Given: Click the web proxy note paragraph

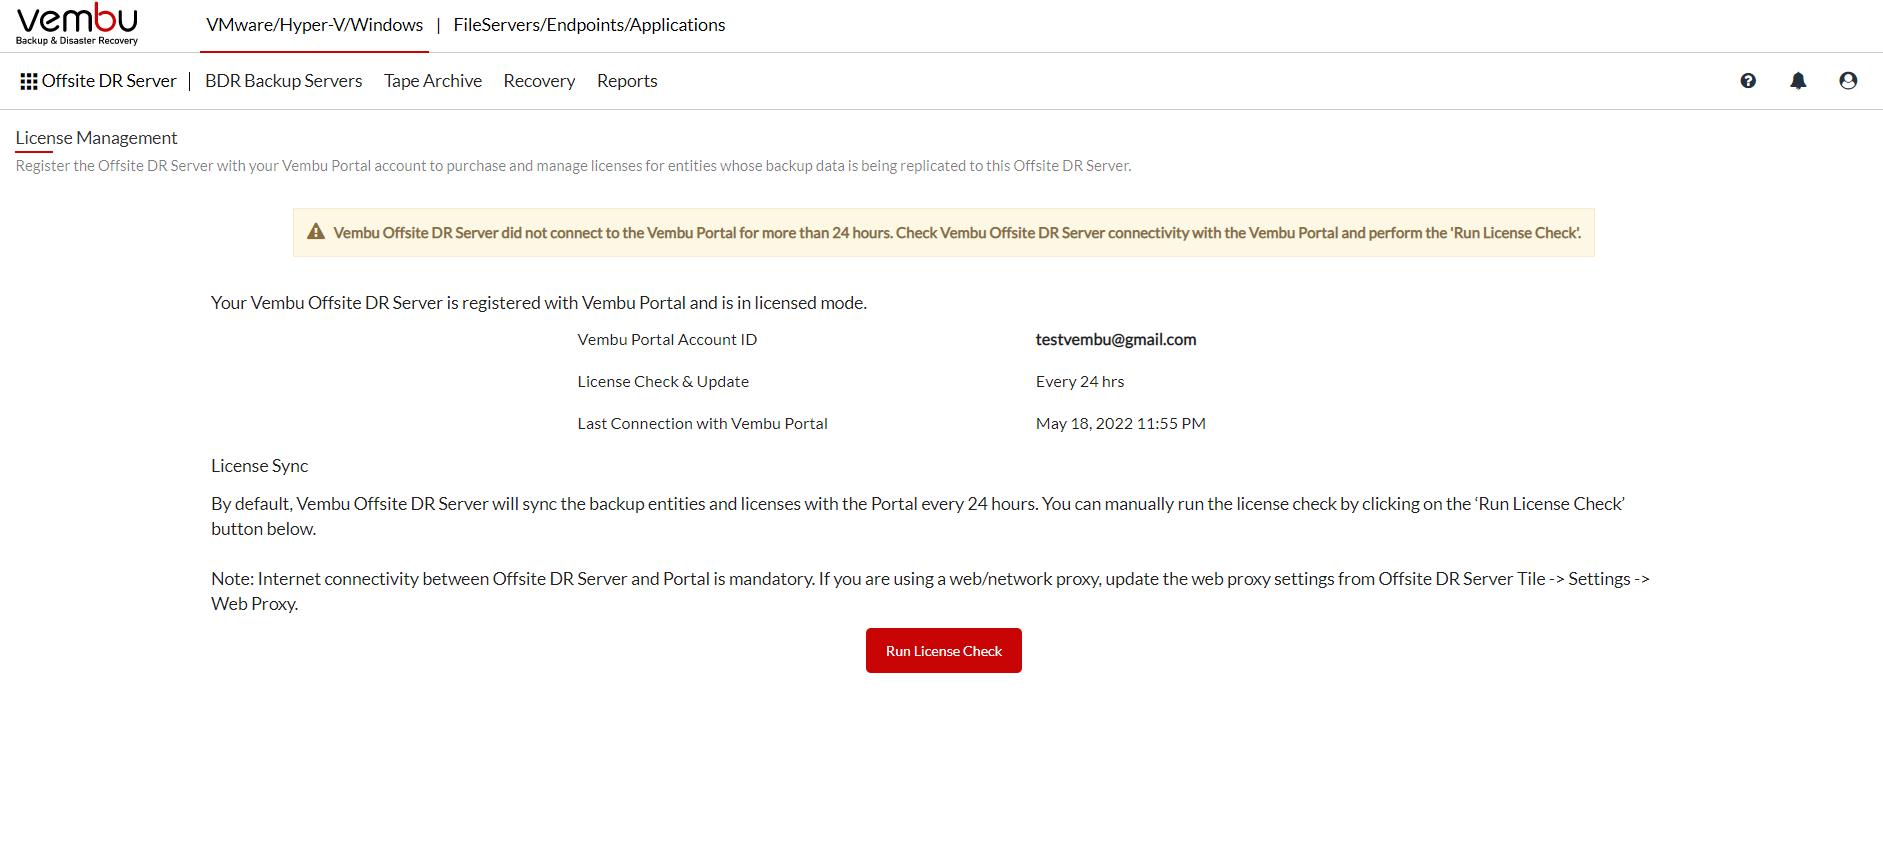Looking at the screenshot, I should [930, 591].
